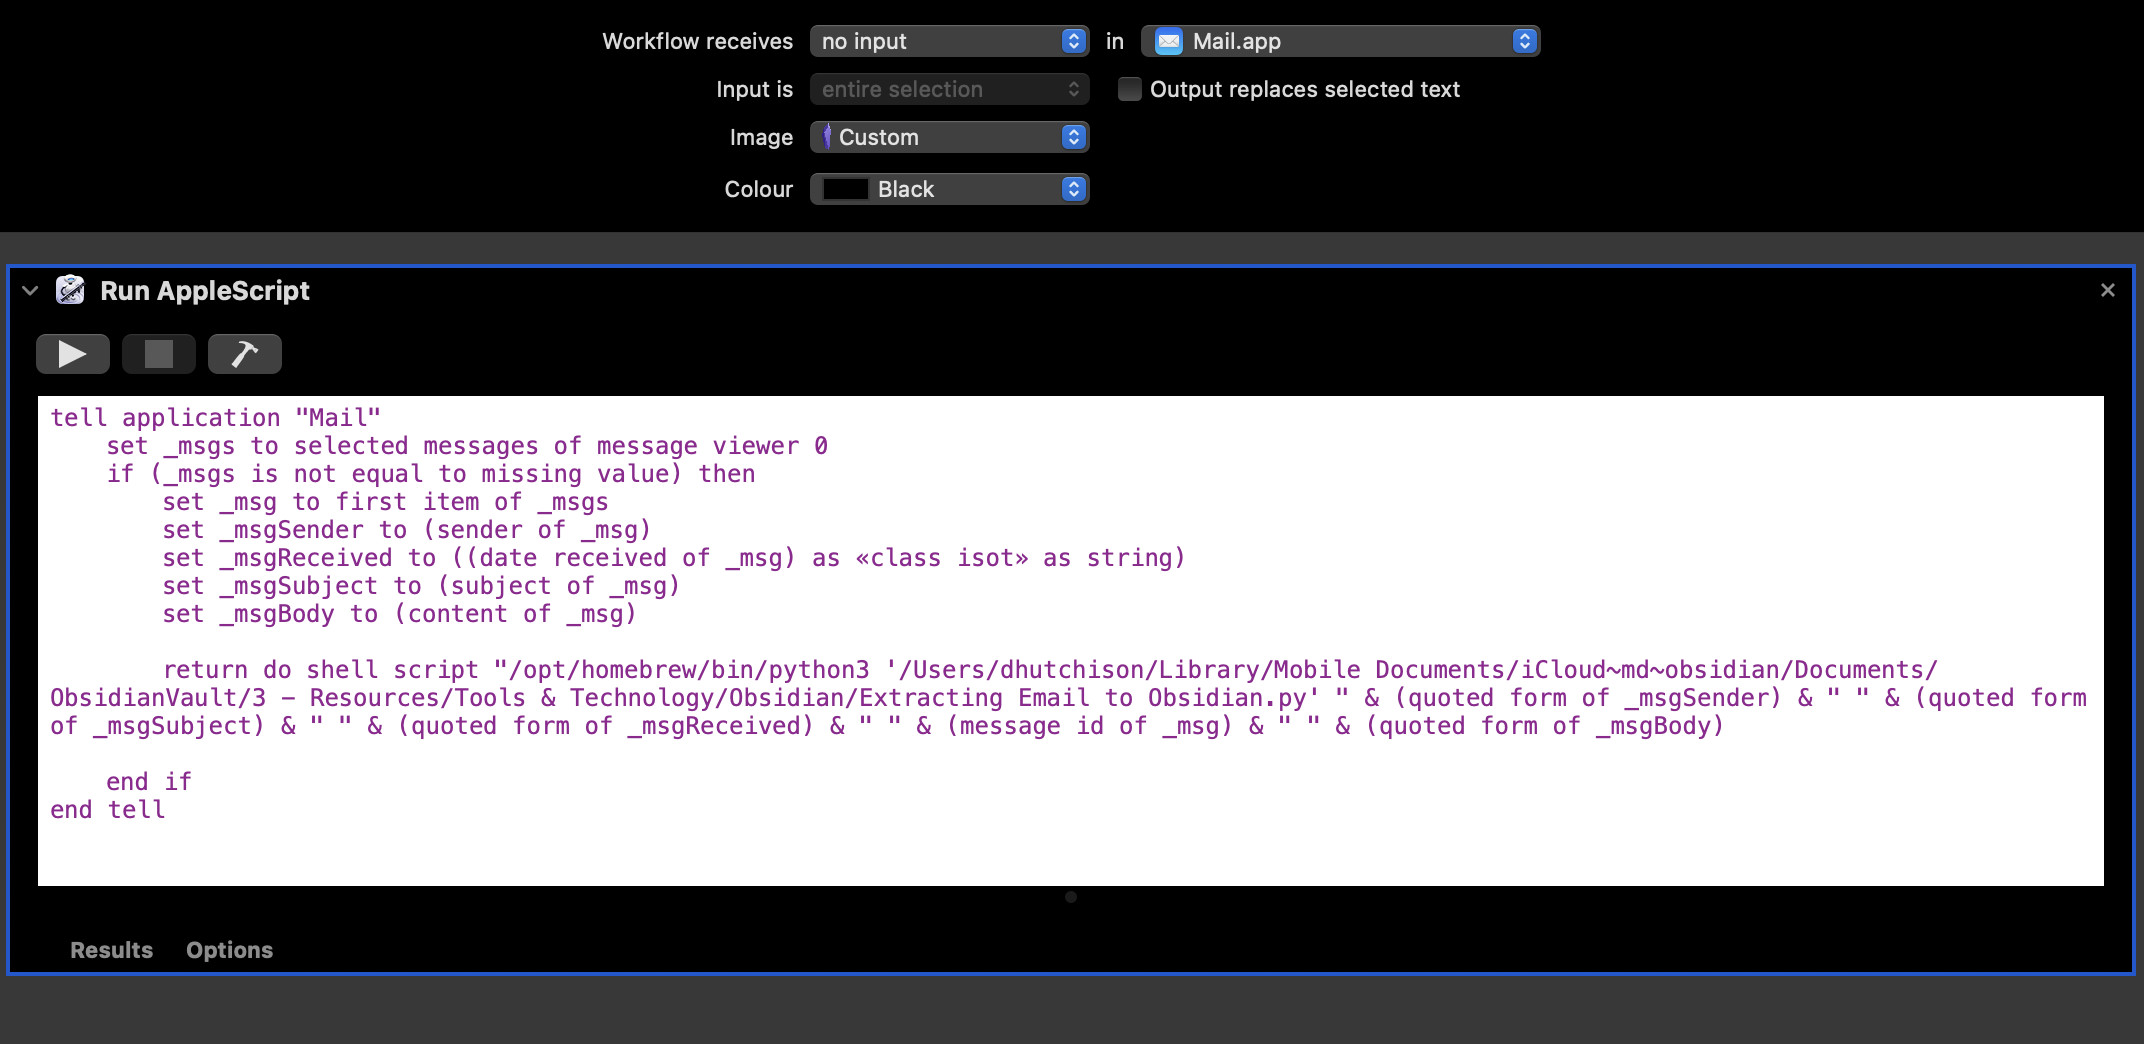Show the Options tab
The image size is (2144, 1044).
(229, 950)
